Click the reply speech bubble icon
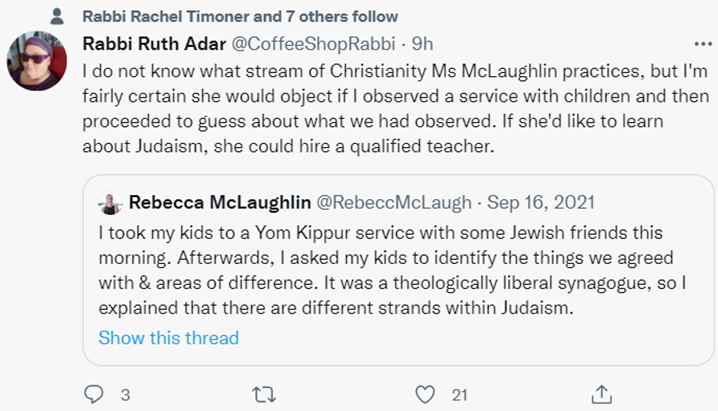Image resolution: width=718 pixels, height=411 pixels. (x=94, y=394)
